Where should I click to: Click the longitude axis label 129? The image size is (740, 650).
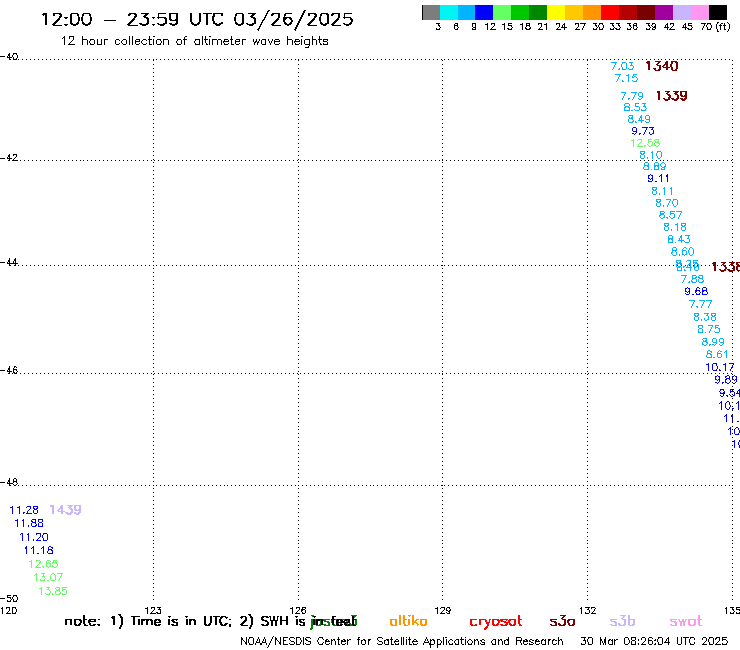click(x=443, y=610)
